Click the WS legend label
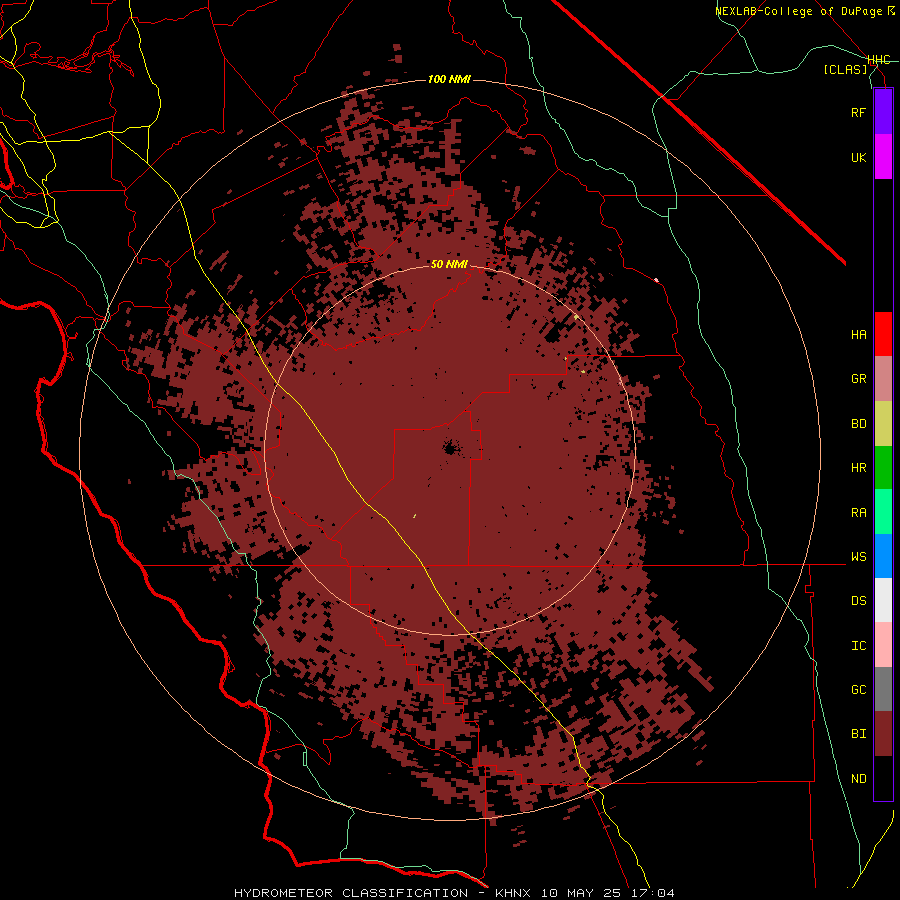Screen dimensions: 900x900 pyautogui.click(x=858, y=556)
